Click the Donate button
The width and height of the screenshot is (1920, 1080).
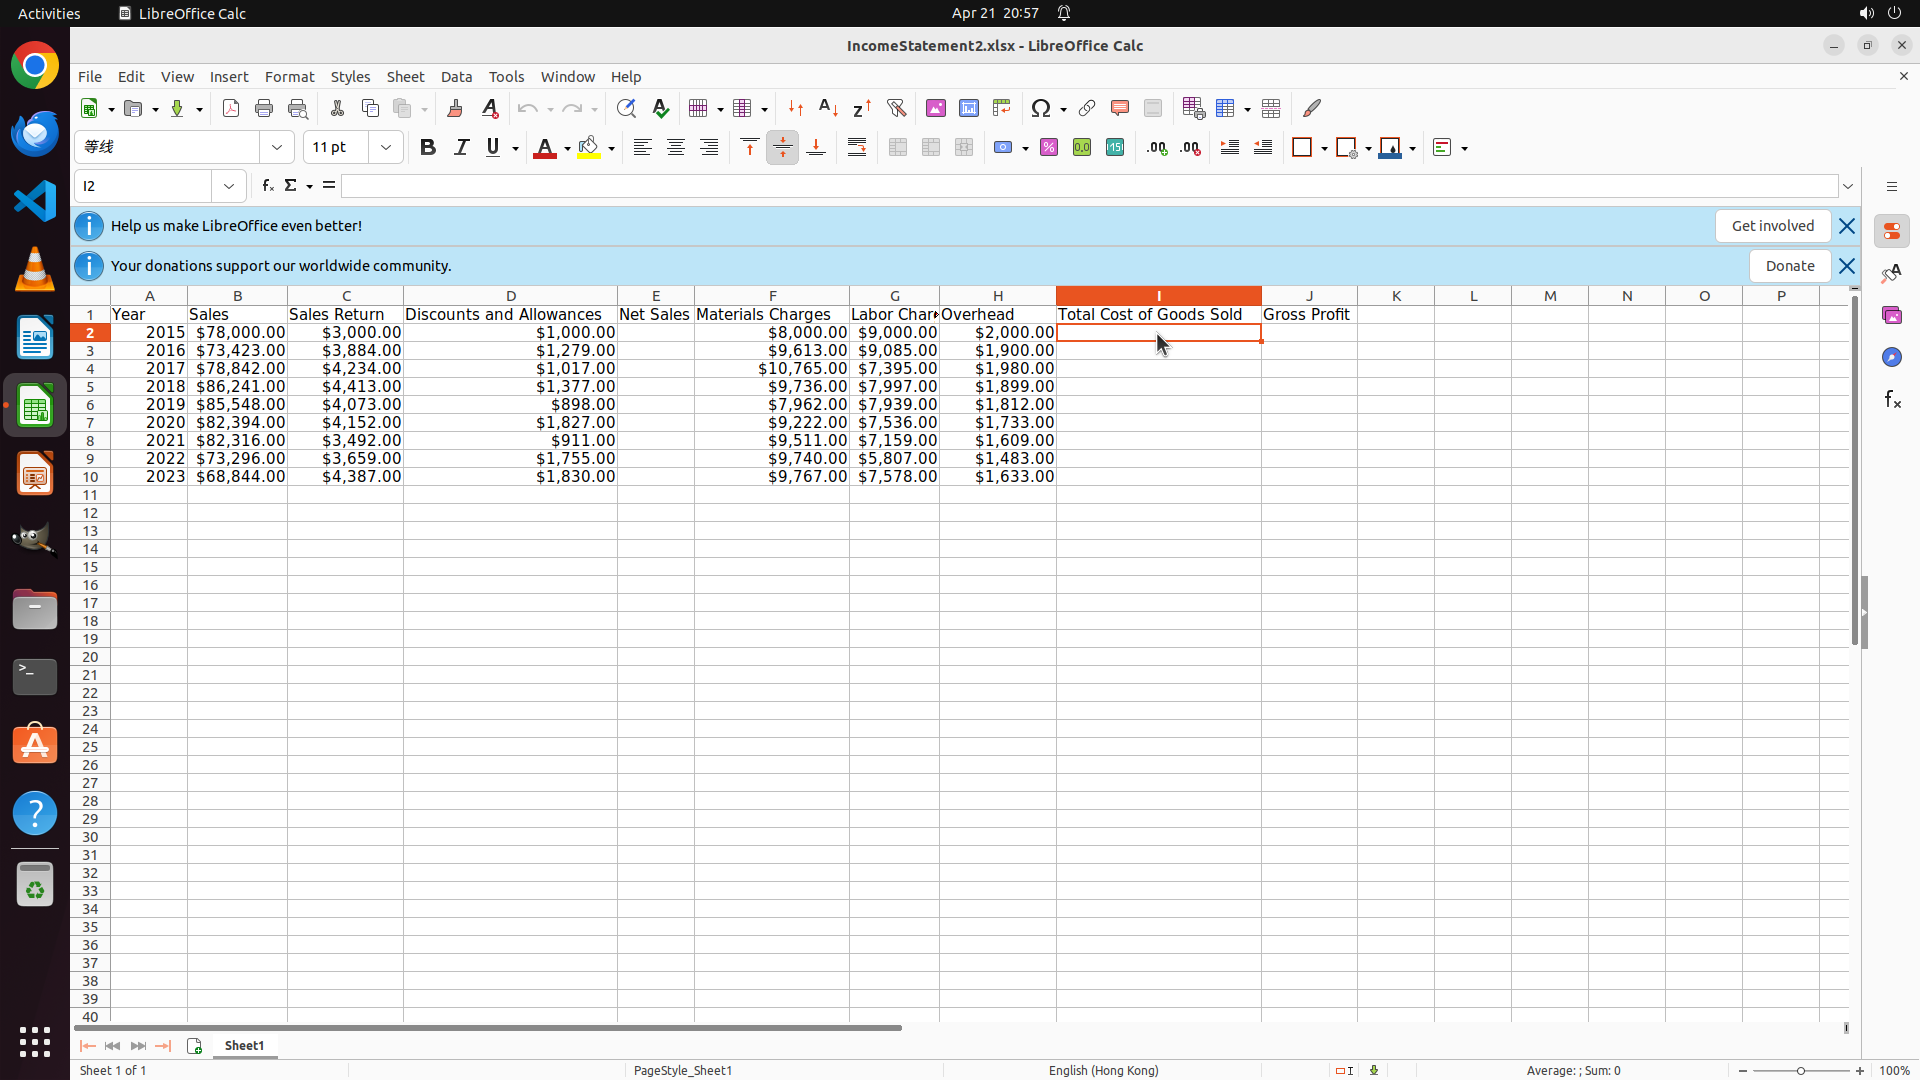(1789, 266)
